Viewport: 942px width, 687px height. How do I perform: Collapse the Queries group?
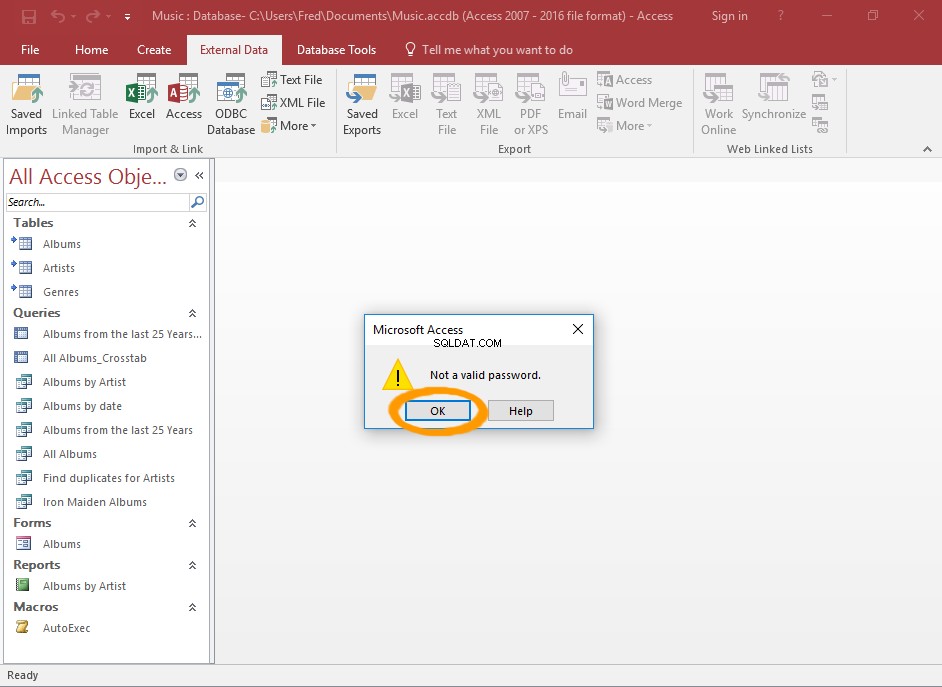(x=192, y=313)
